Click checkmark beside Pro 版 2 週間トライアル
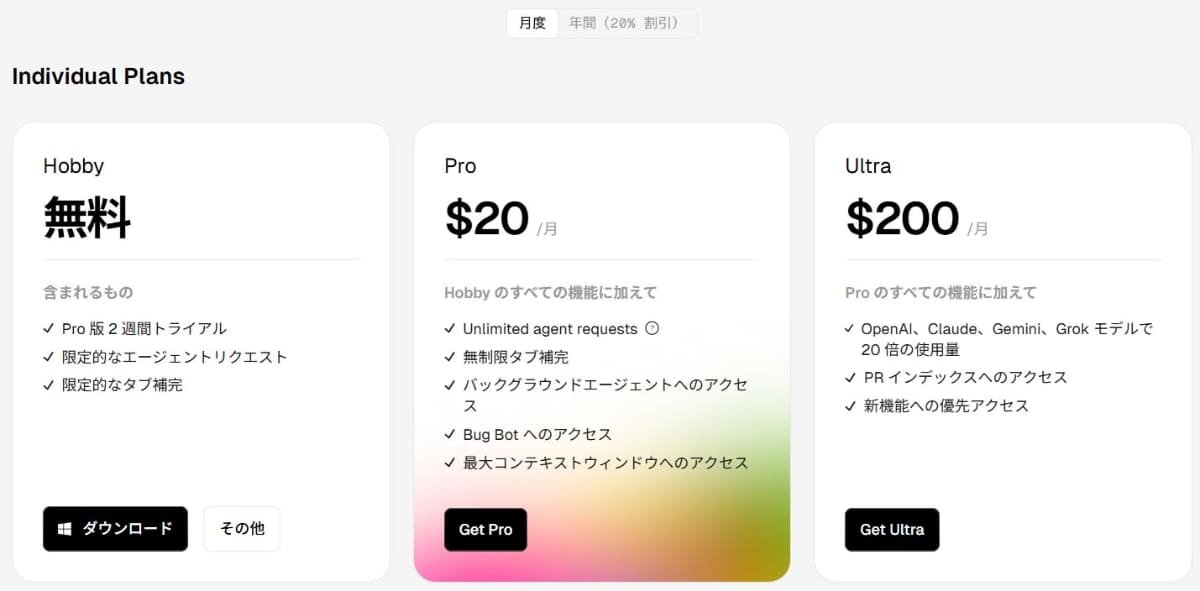1200x591 pixels. (49, 328)
